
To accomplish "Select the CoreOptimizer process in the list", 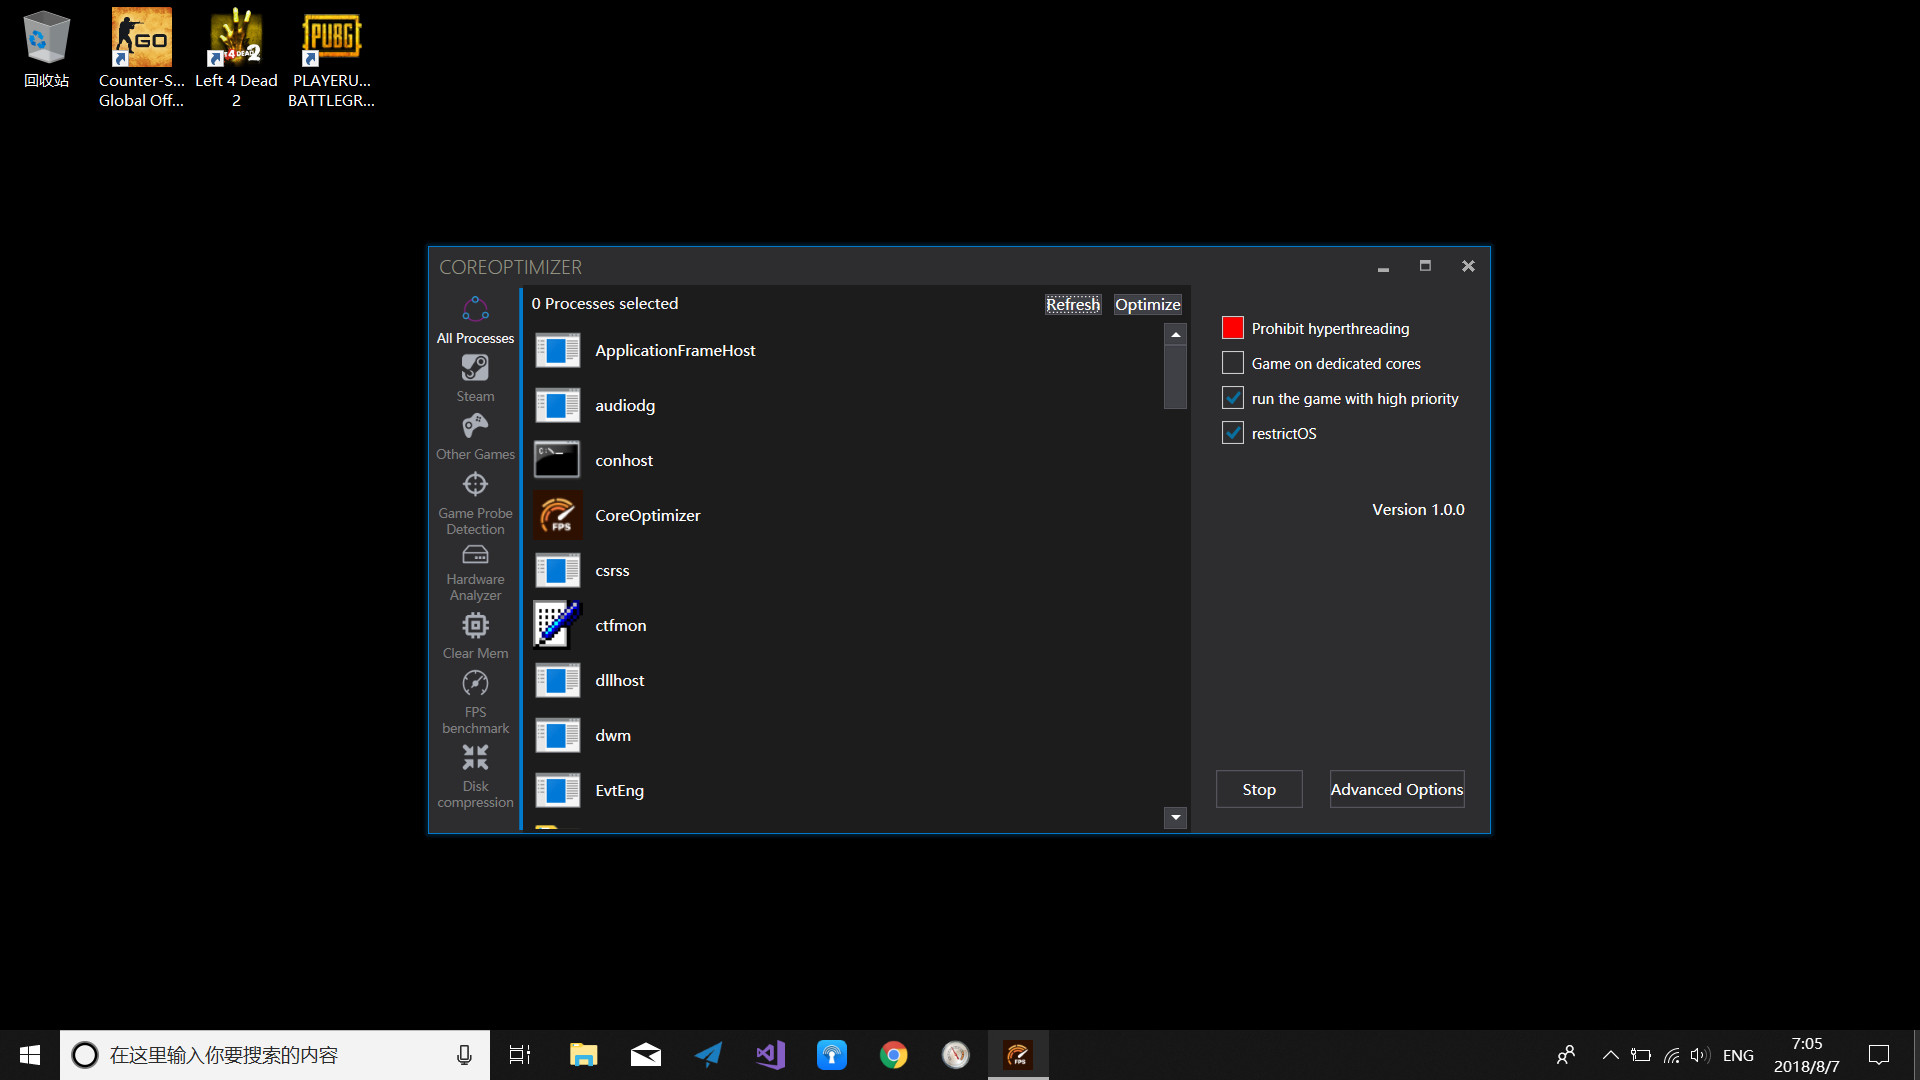I will tap(647, 515).
